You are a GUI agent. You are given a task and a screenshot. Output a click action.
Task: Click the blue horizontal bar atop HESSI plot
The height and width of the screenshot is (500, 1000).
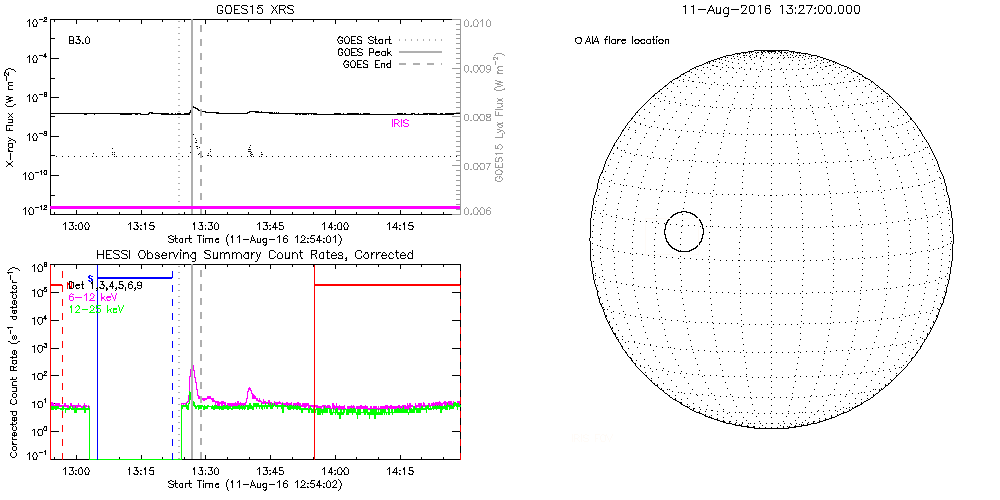[x=134, y=277]
